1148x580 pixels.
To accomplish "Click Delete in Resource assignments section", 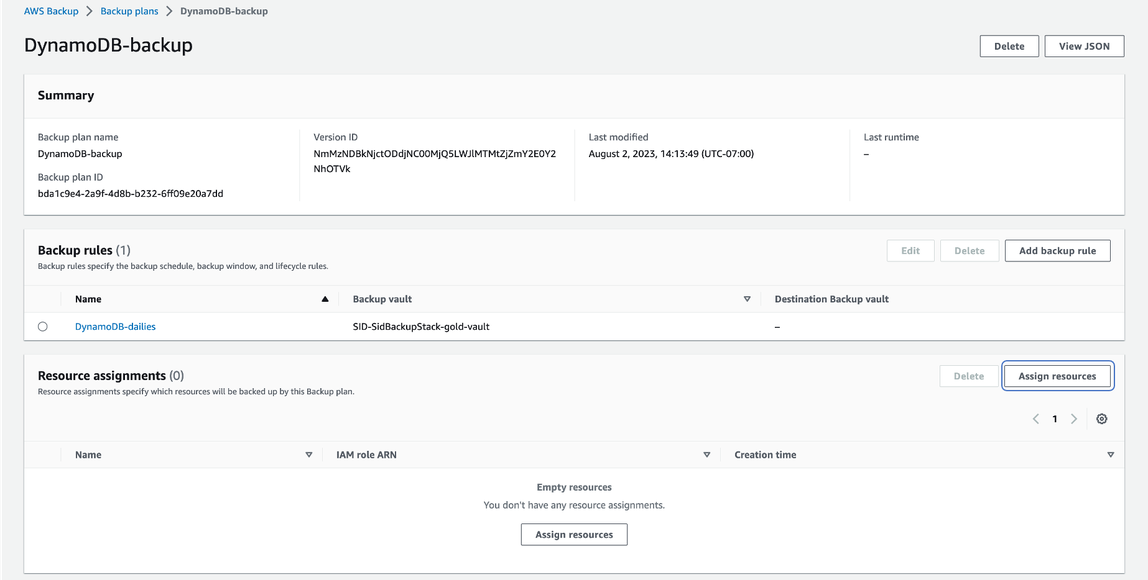I will pyautogui.click(x=969, y=376).
